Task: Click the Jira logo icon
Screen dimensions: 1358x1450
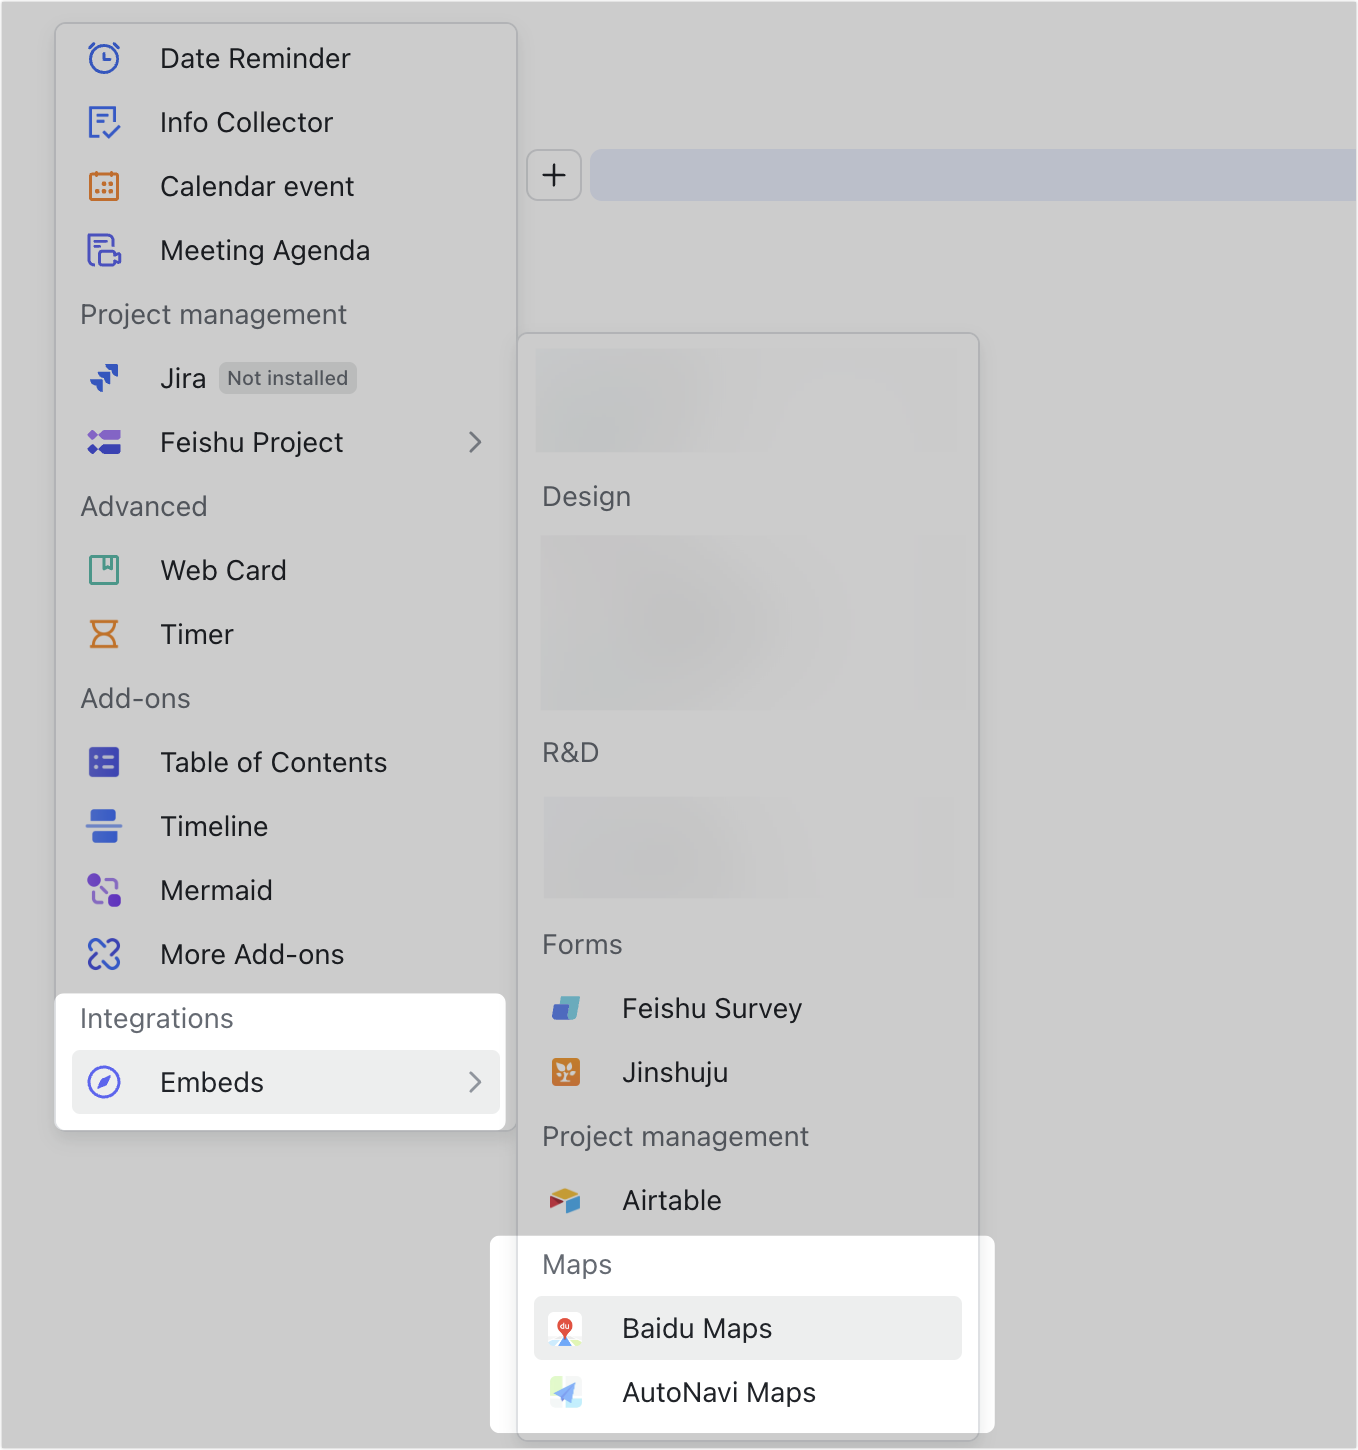Action: (104, 378)
